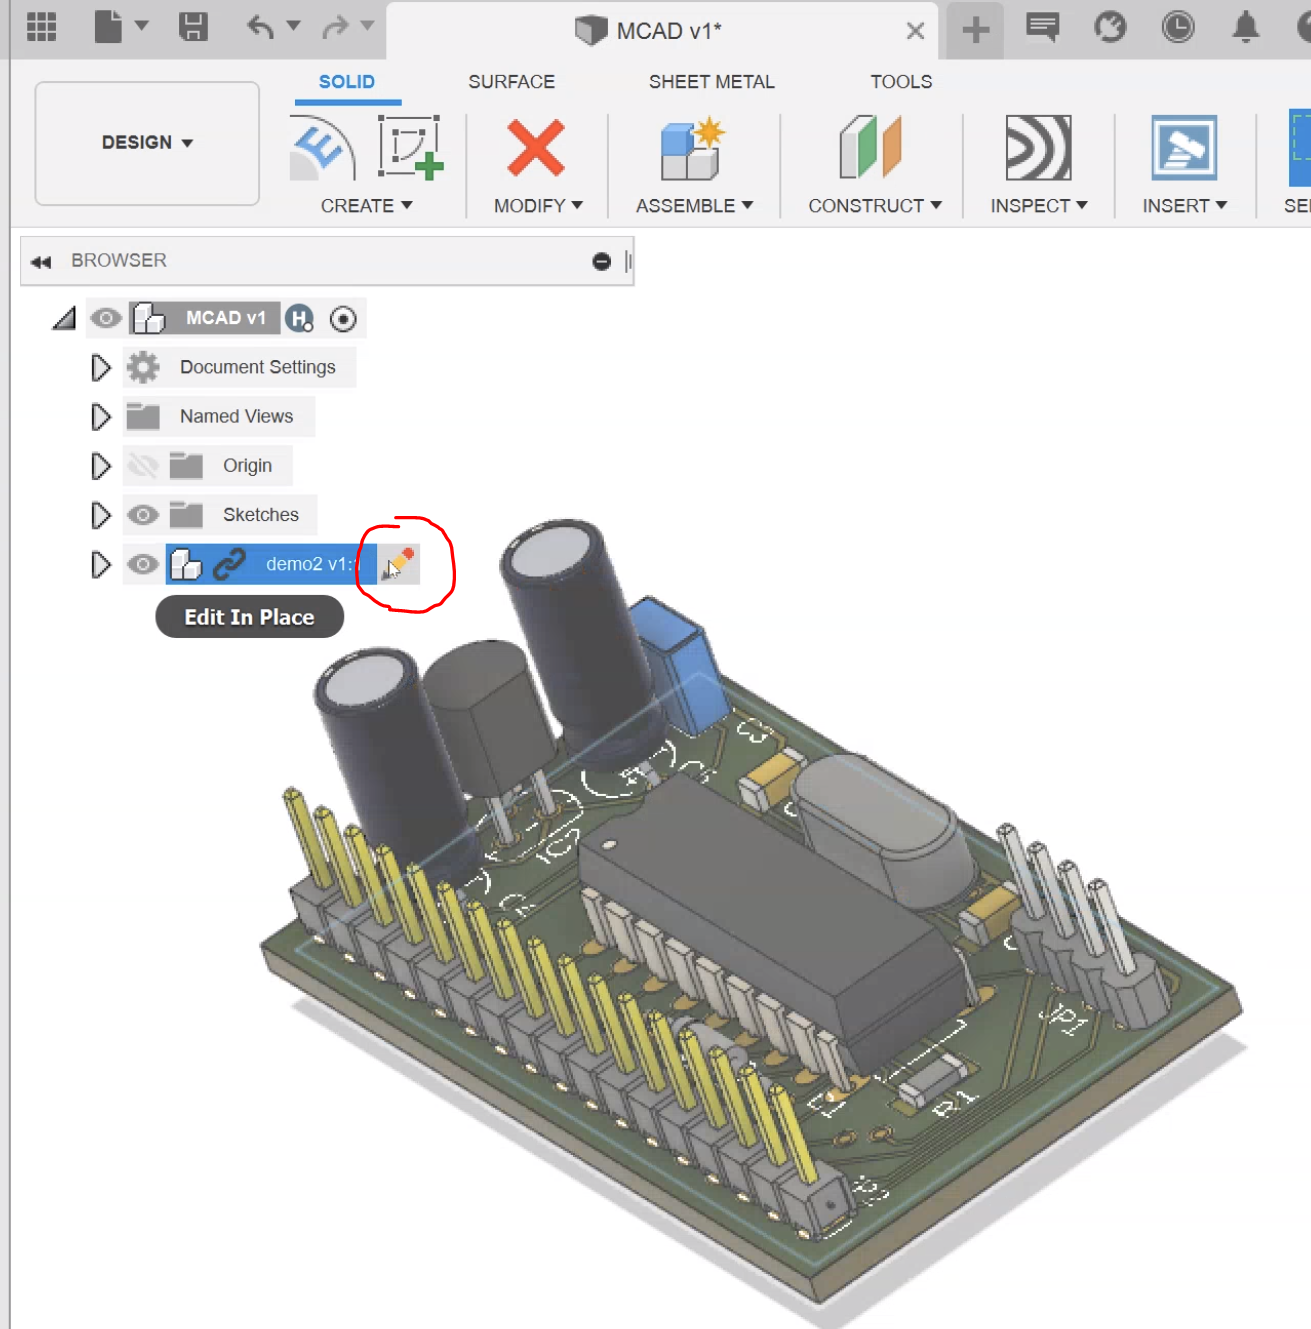Expand the Document Settings node

point(100,367)
